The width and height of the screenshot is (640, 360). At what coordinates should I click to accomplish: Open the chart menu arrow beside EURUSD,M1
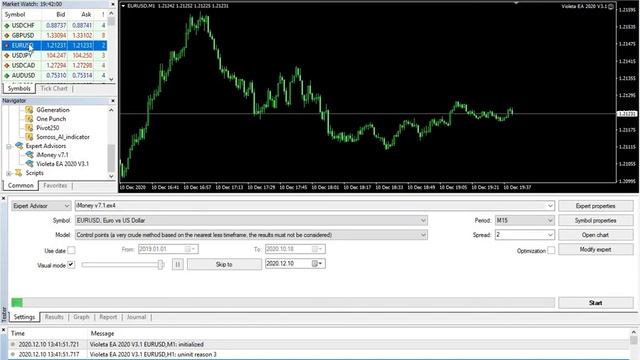(123, 6)
